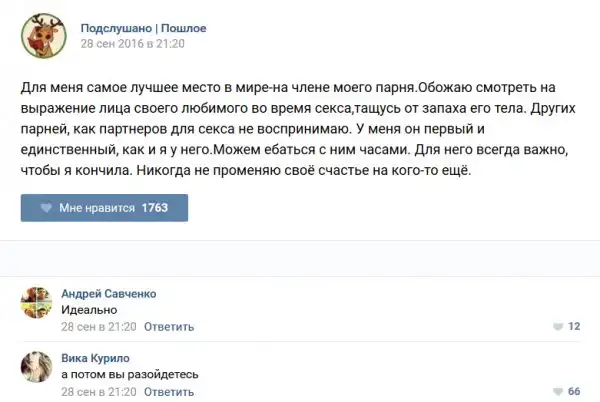
Task: Click the comment text Идеально
Action: (x=88, y=310)
